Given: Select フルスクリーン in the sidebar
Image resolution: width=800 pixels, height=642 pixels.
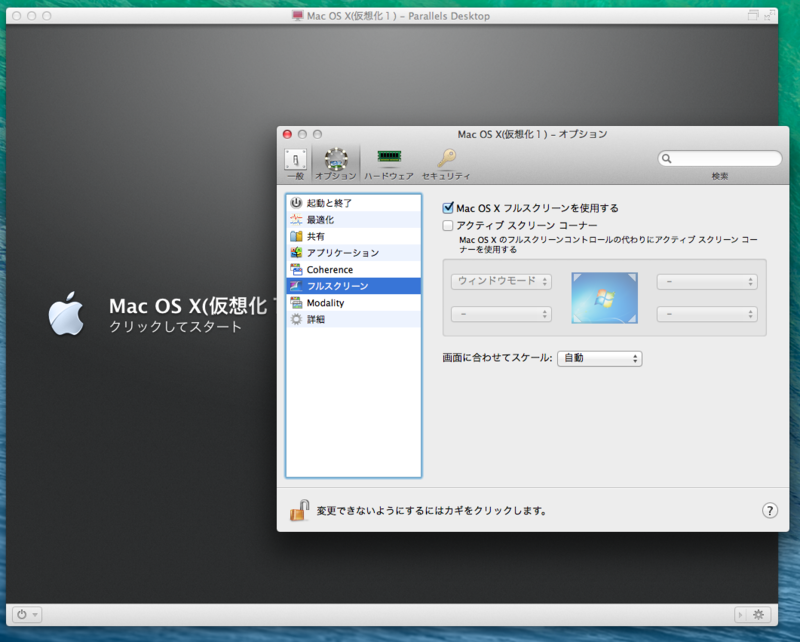Looking at the screenshot, I should click(x=354, y=286).
